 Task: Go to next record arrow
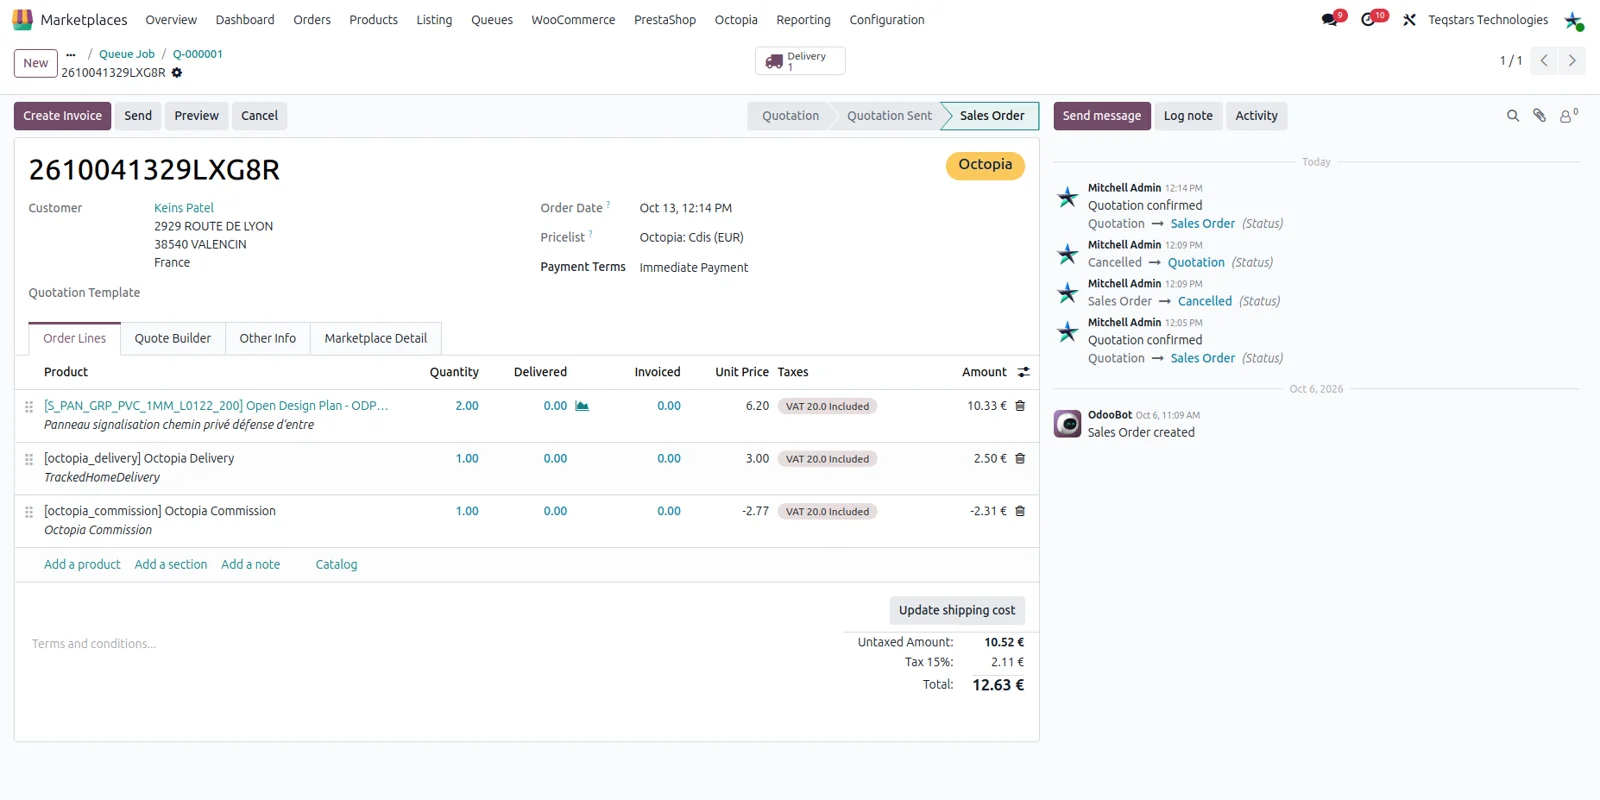[1572, 61]
